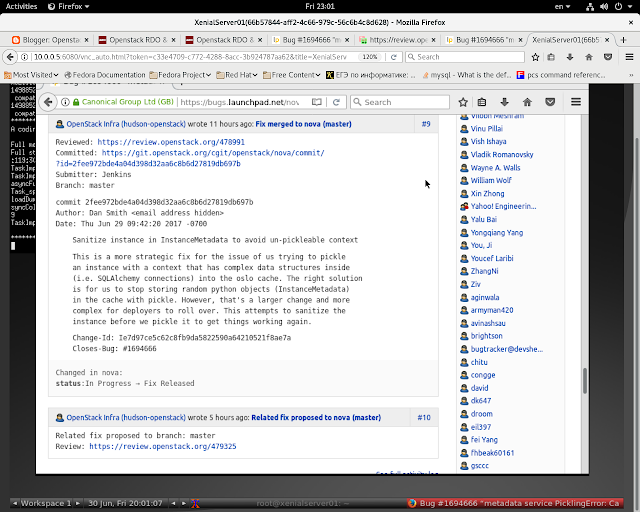The width and height of the screenshot is (640, 512).
Task: Click the inner page vertical scrollbar thumb
Action: pyautogui.click(x=584, y=381)
